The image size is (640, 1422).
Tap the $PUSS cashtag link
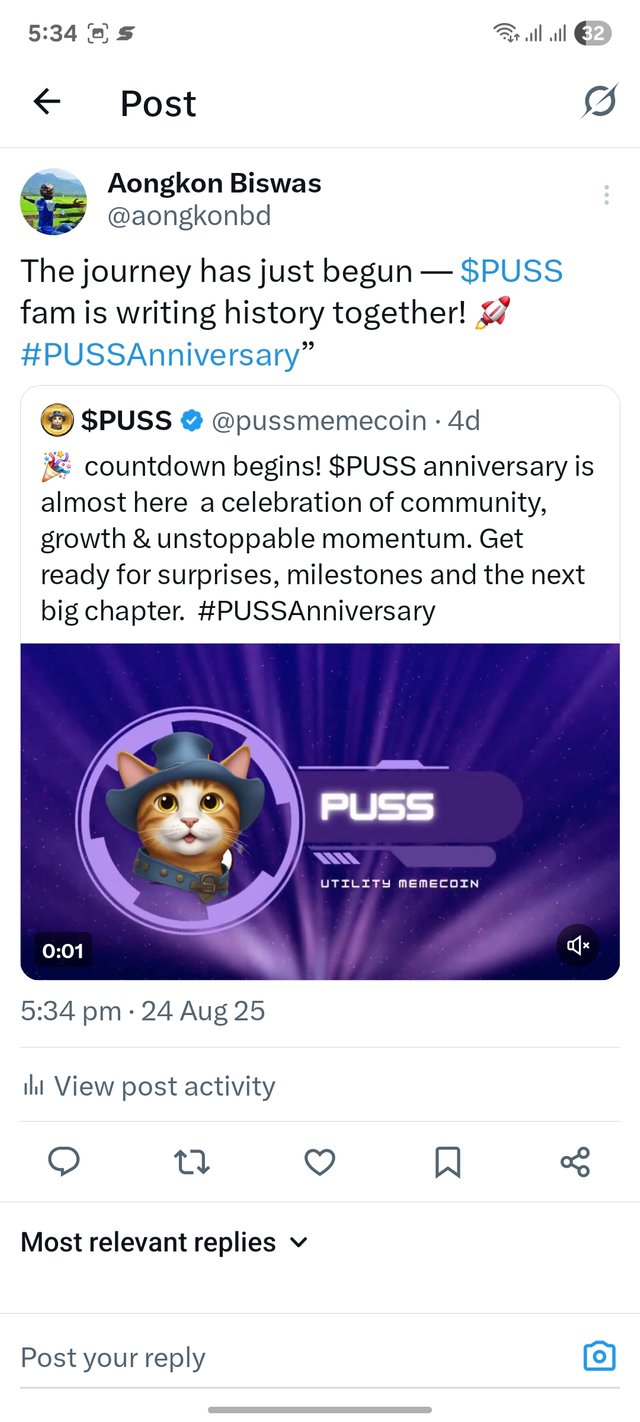pos(511,271)
